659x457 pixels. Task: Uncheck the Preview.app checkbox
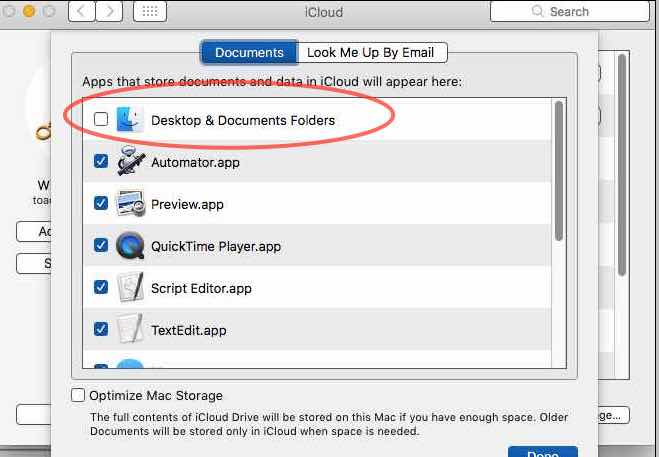pos(101,203)
